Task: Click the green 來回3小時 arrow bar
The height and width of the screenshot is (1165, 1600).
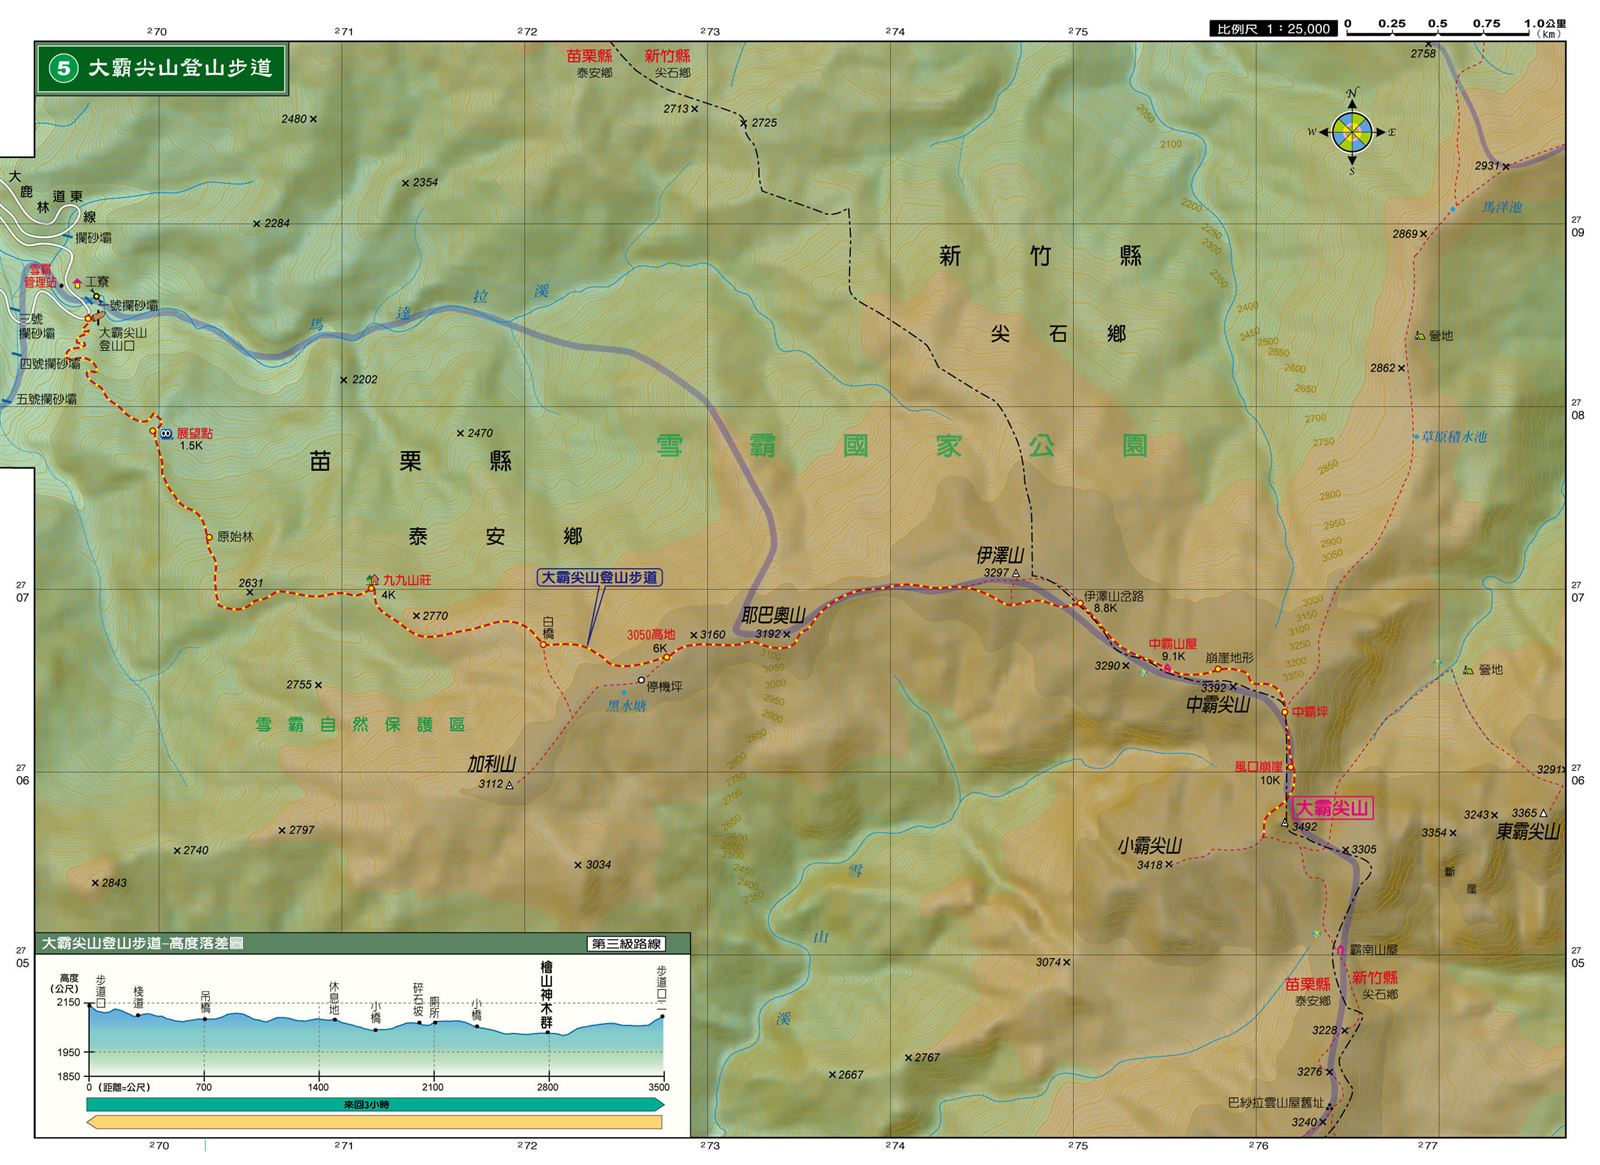Action: pyautogui.click(x=375, y=1104)
